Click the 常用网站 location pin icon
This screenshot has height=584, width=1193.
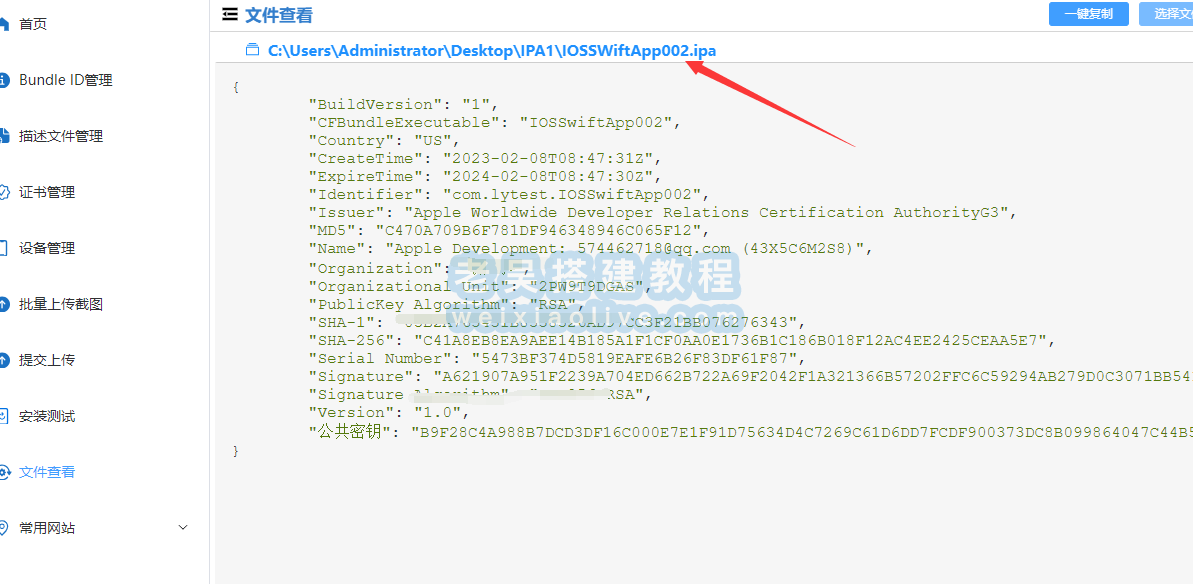[x=4, y=528]
